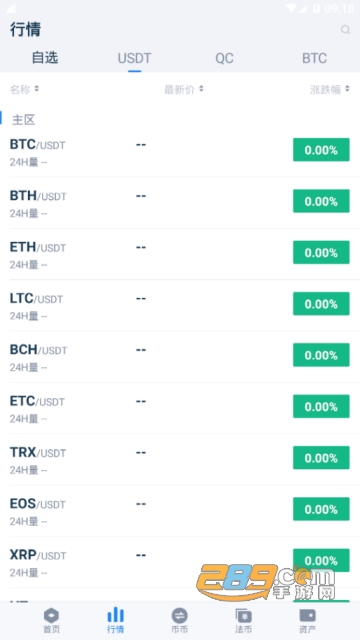Switch to the 自选 tab
360x640 pixels.
pyautogui.click(x=45, y=58)
